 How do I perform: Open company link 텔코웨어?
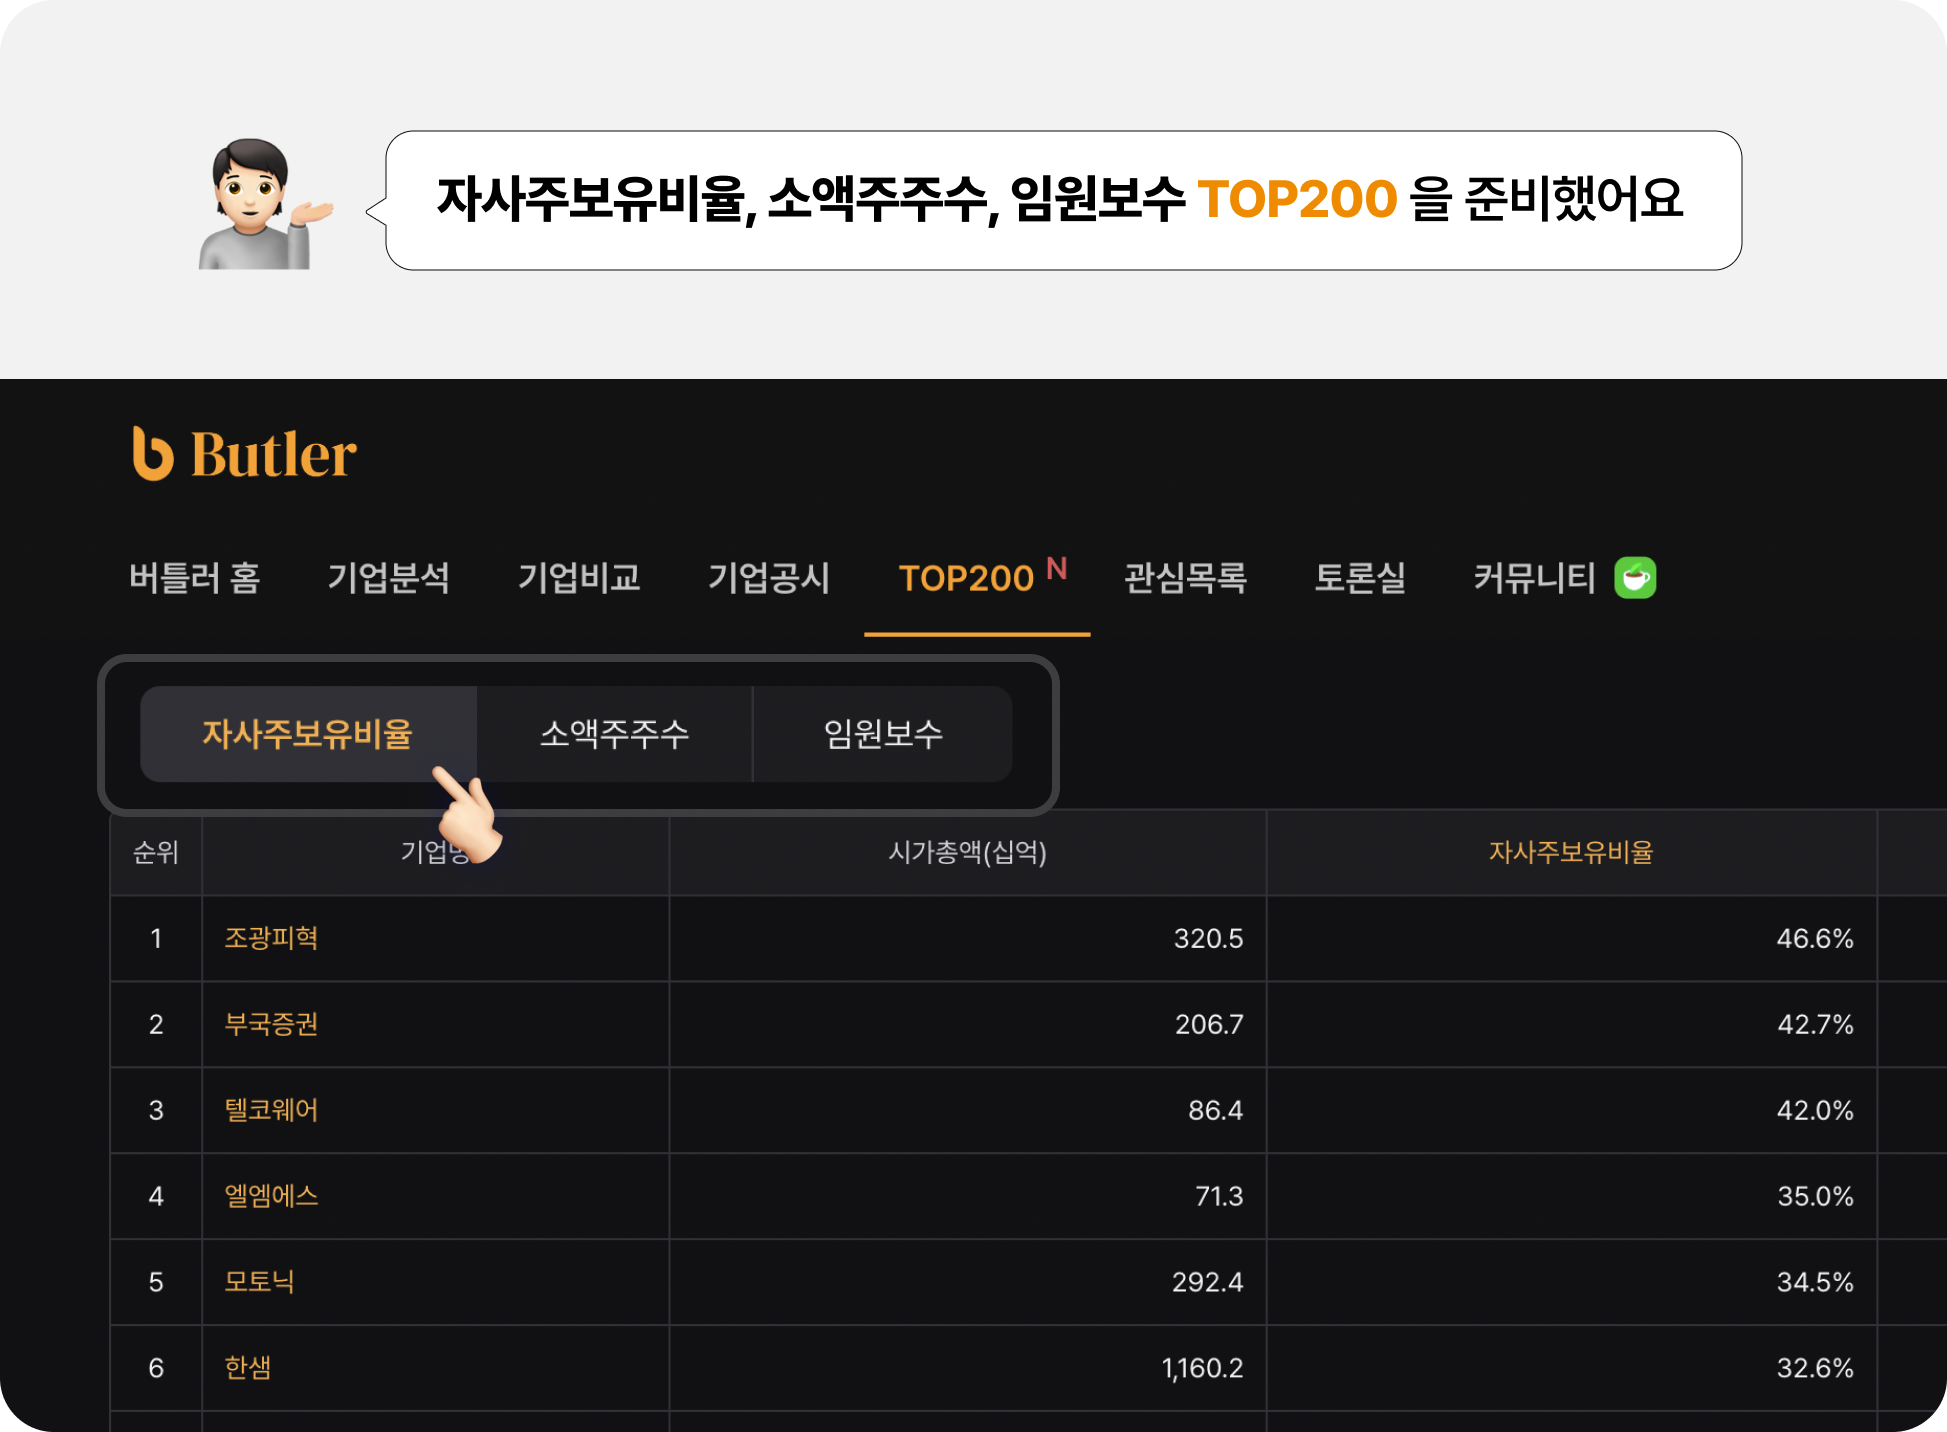pyautogui.click(x=271, y=1110)
